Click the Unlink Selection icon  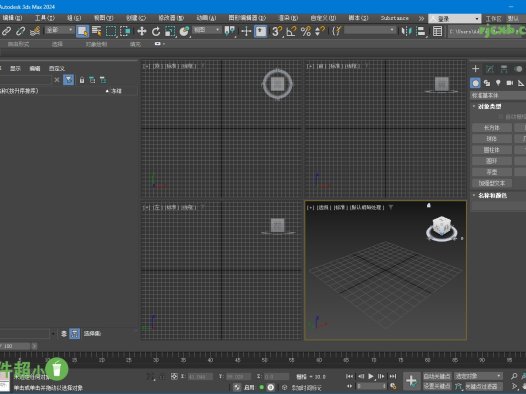click(20, 32)
